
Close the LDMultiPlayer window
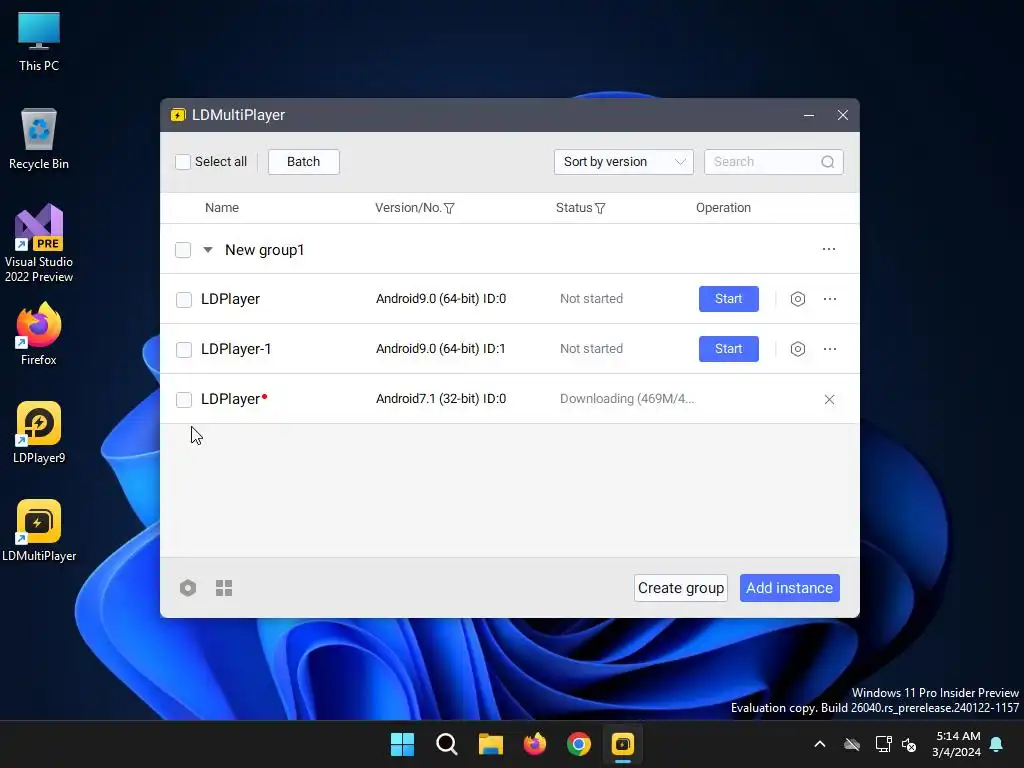click(842, 115)
